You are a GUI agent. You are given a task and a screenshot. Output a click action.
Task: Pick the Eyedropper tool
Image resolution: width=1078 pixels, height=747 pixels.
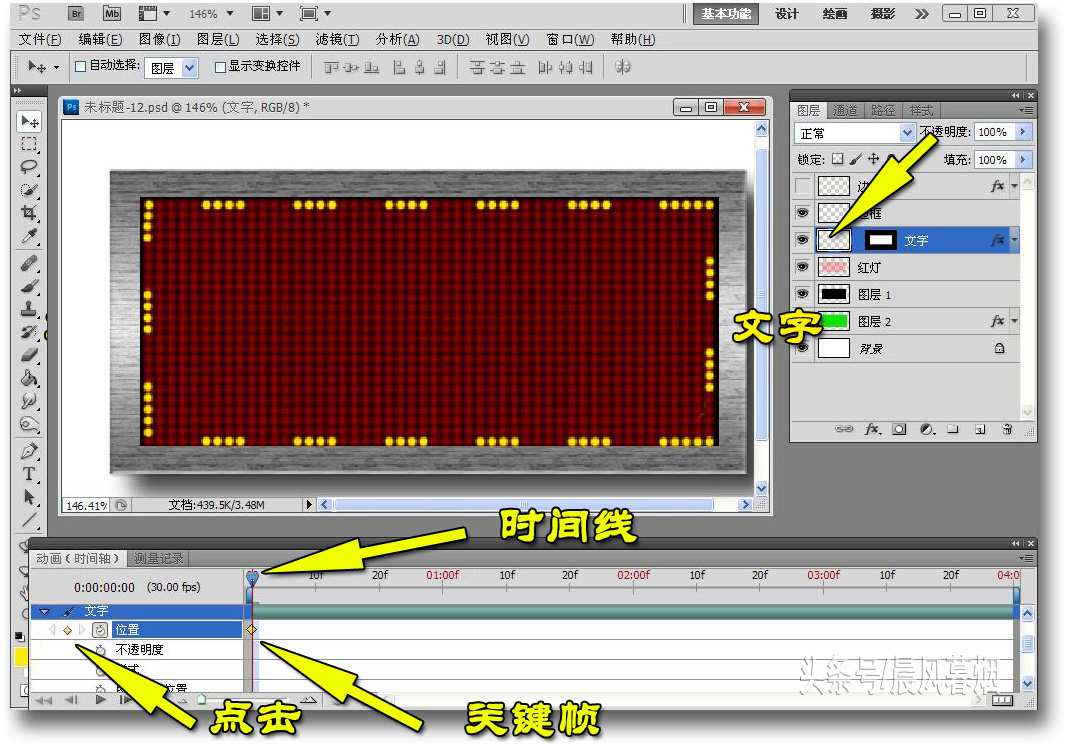pos(29,237)
